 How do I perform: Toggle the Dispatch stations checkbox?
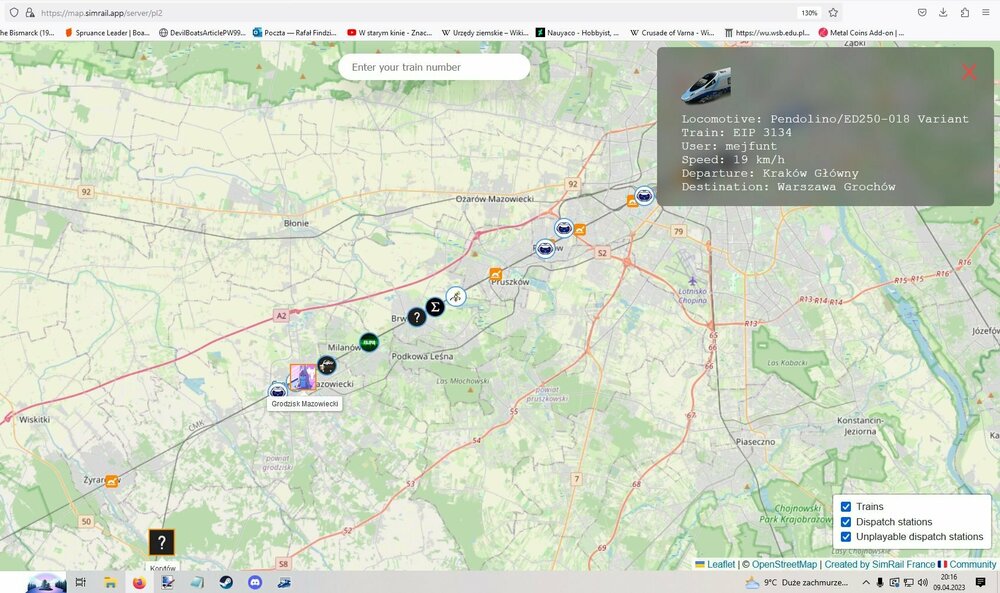pyautogui.click(x=846, y=522)
